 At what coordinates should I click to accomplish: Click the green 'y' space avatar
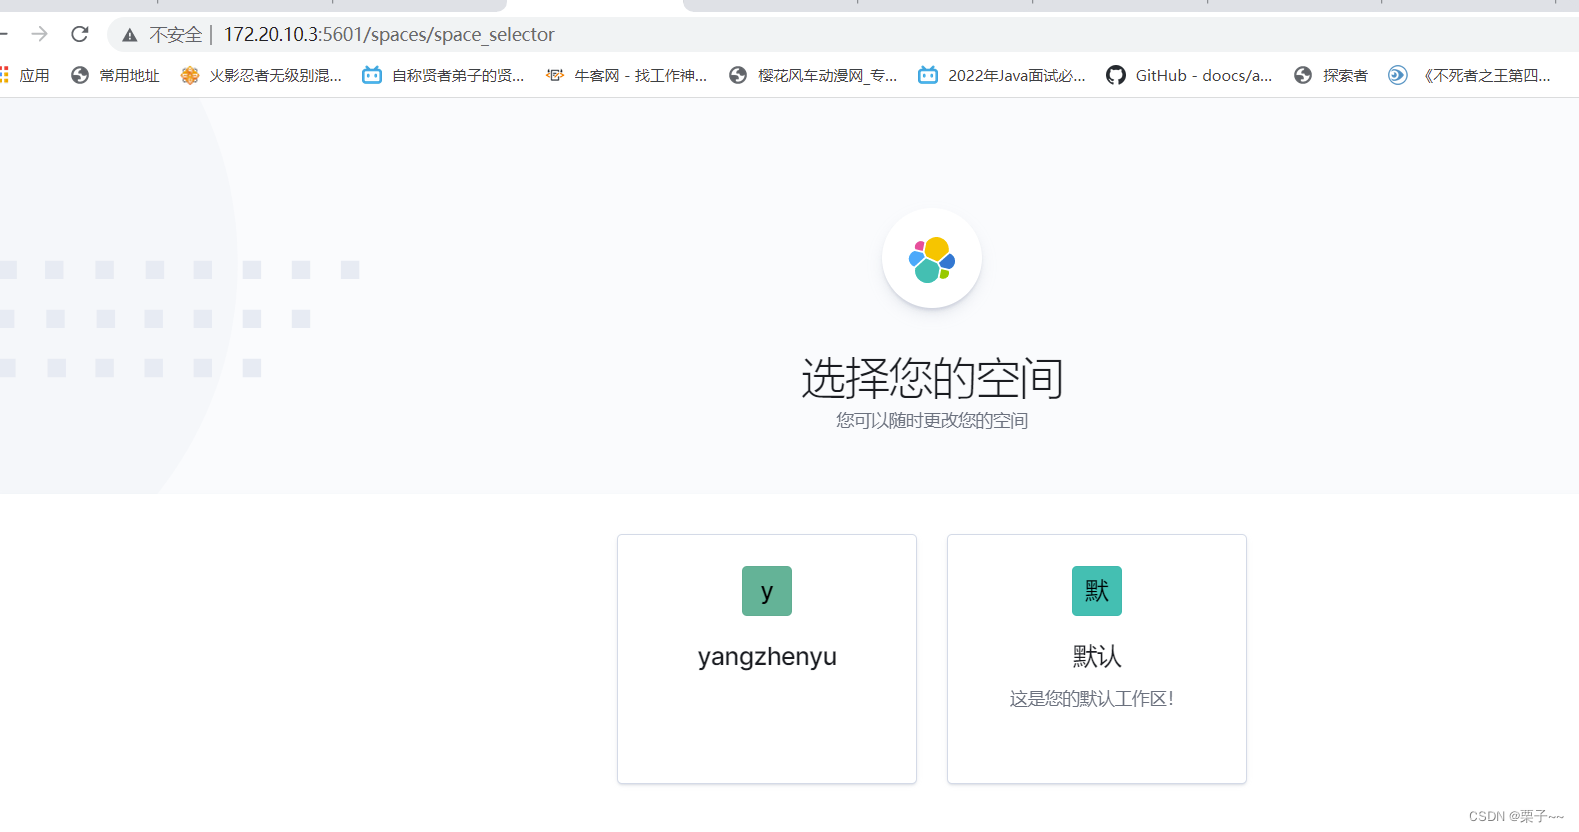point(767,591)
